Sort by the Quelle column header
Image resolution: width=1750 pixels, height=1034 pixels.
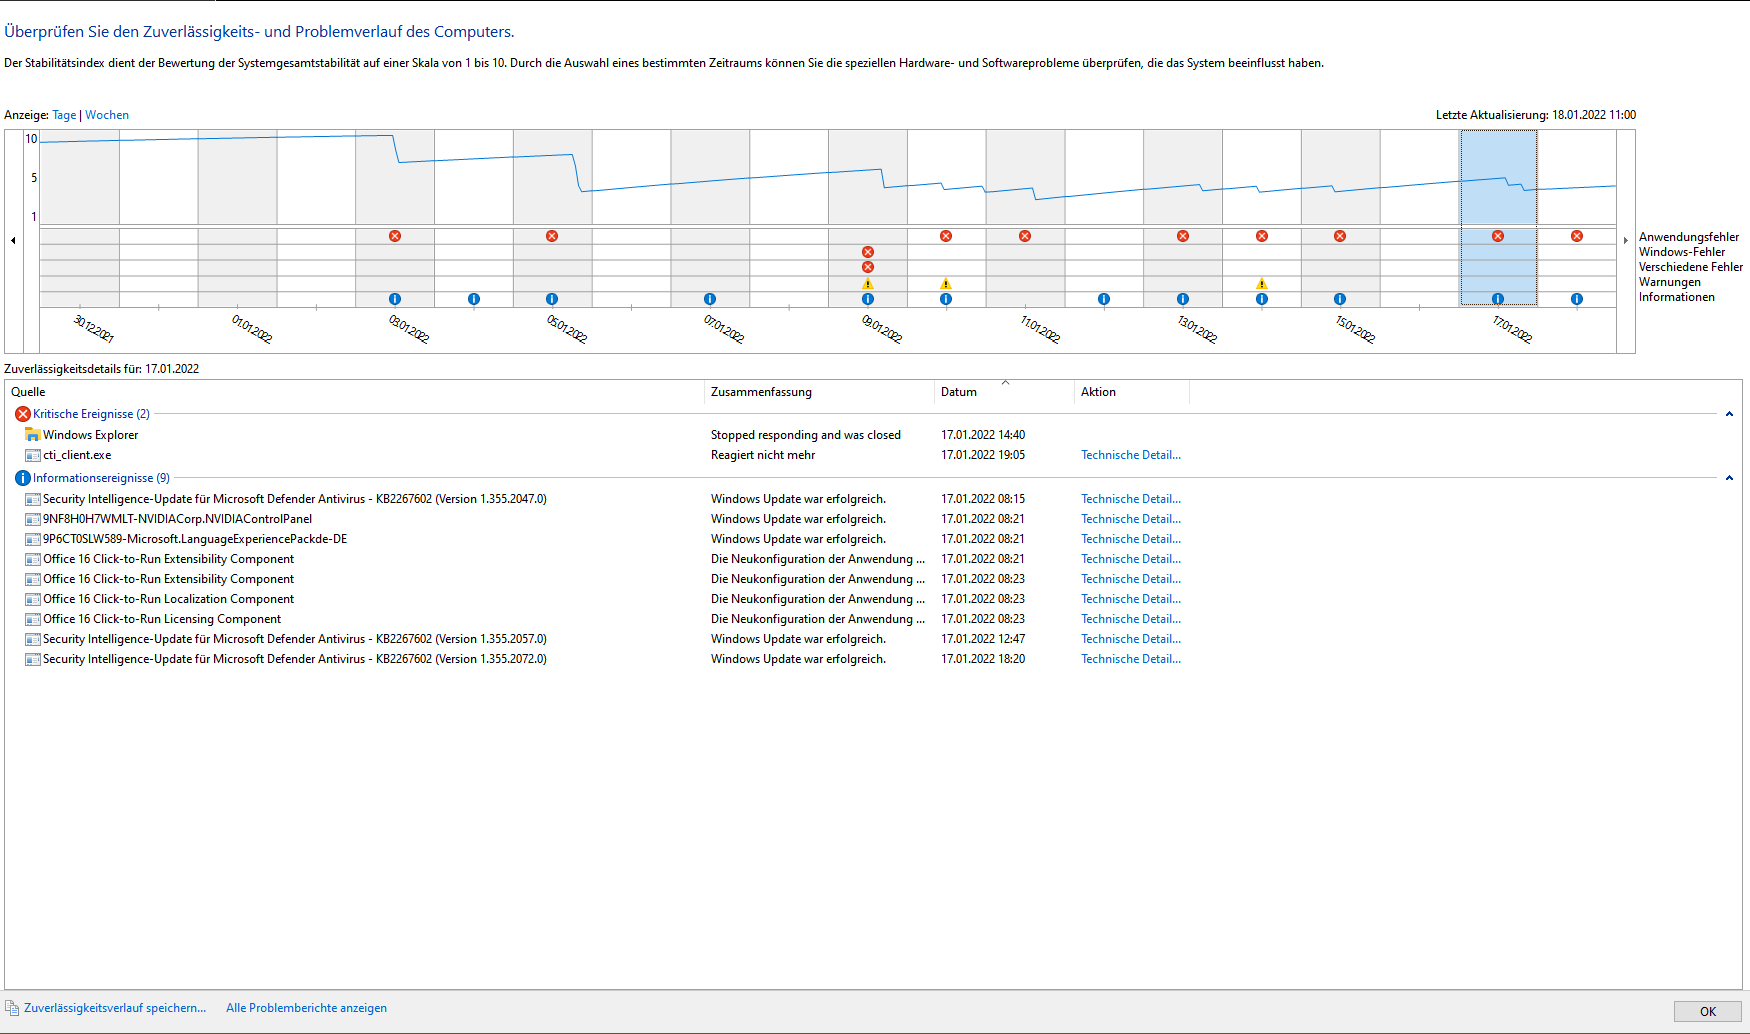355,392
